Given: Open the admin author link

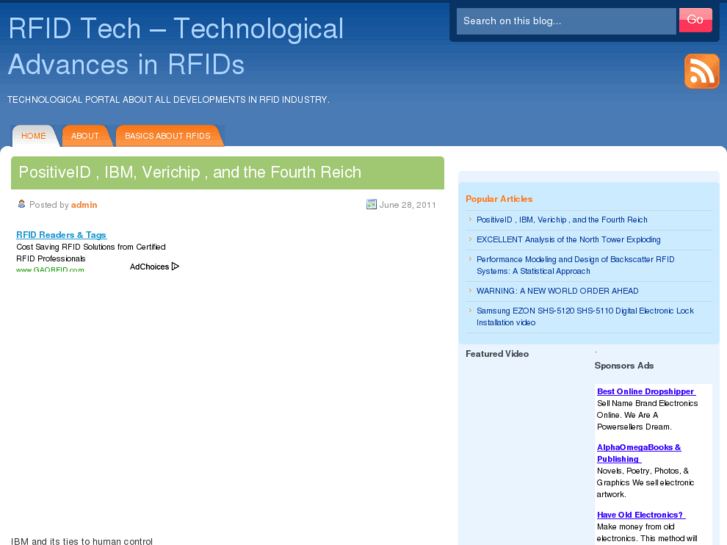Looking at the screenshot, I should click(x=84, y=205).
